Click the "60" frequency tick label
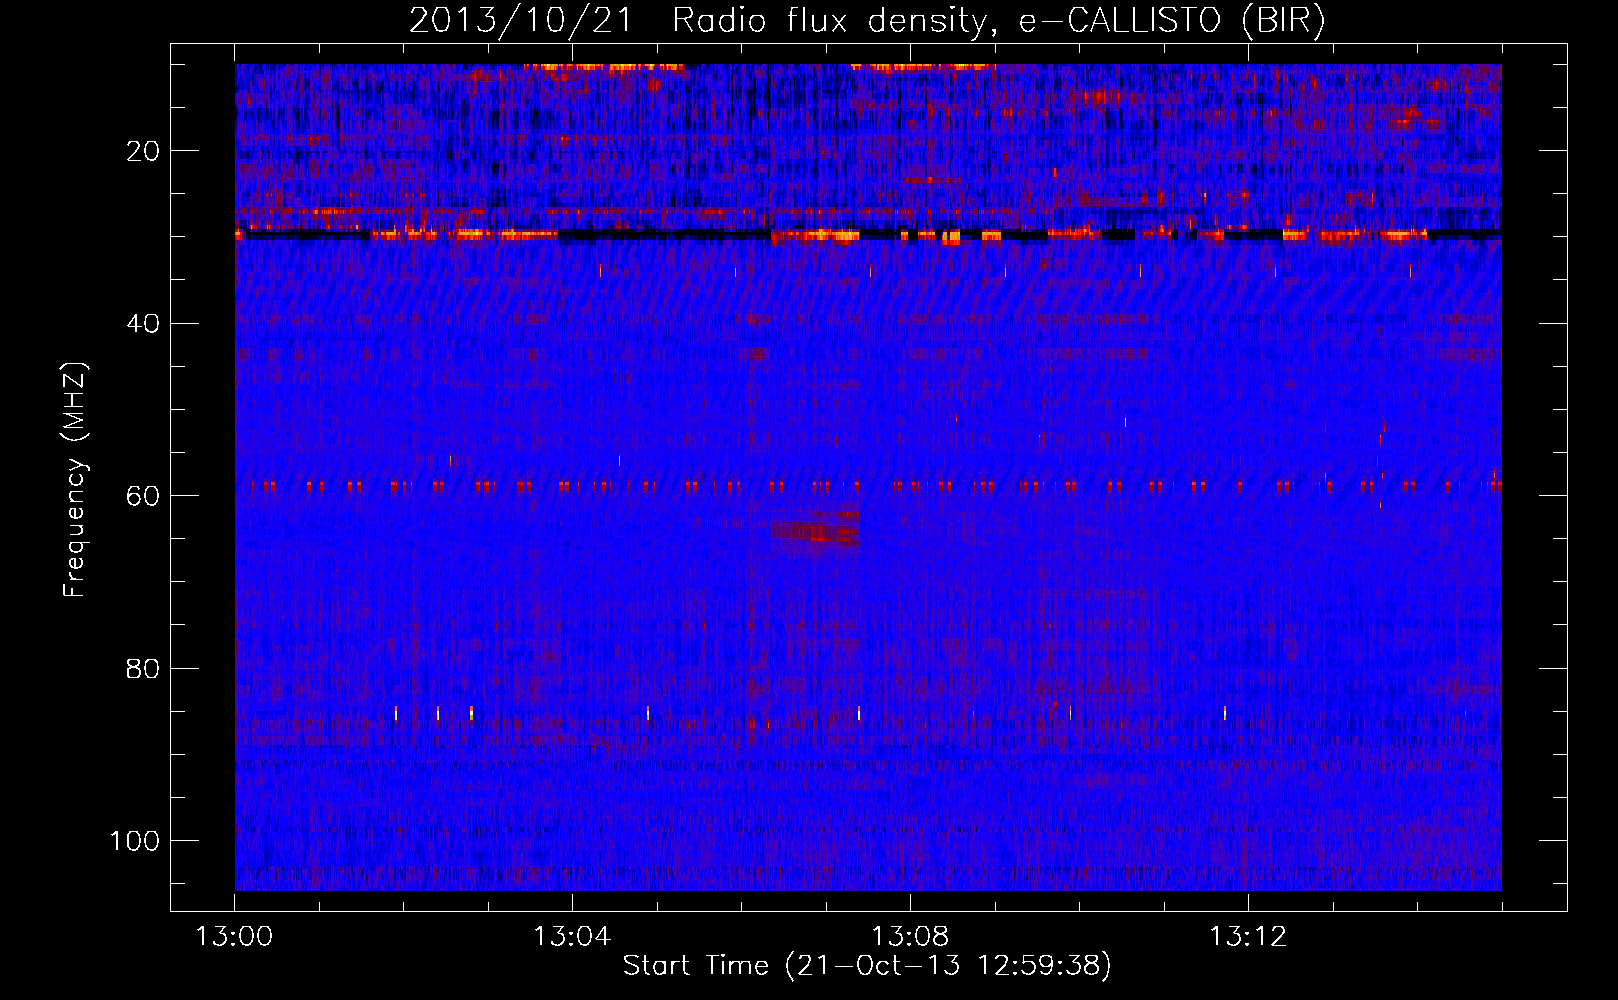This screenshot has width=1618, height=1000. point(143,496)
